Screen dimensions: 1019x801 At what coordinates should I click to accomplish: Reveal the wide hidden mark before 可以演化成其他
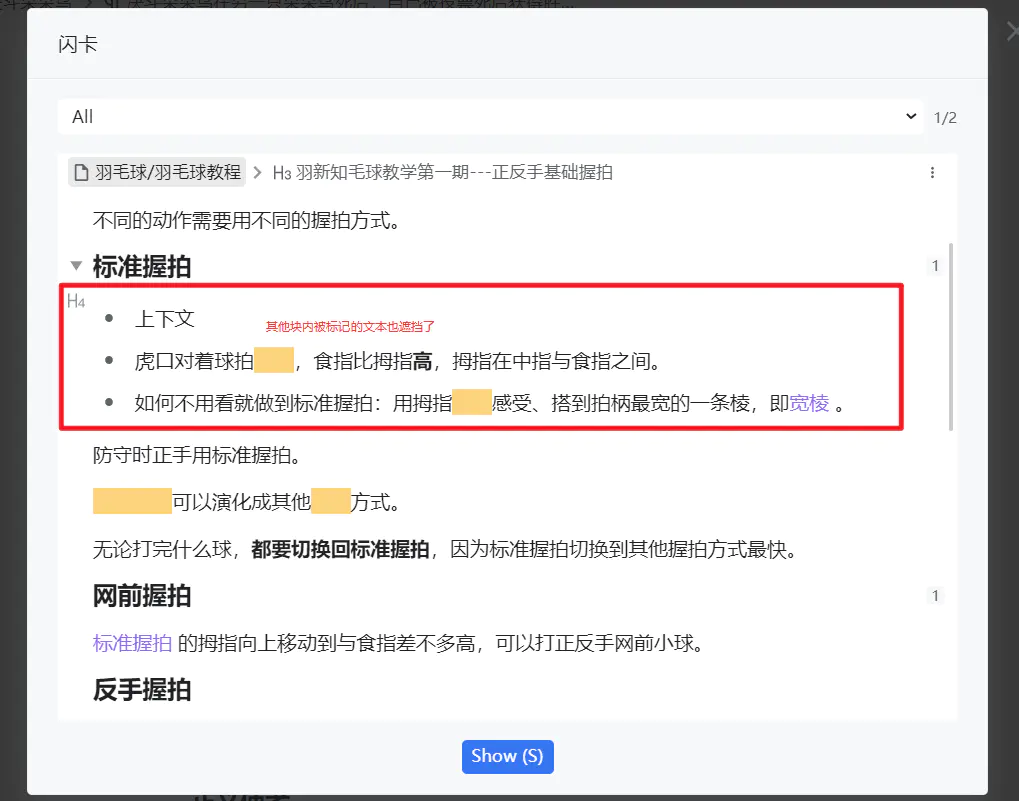[x=132, y=501]
